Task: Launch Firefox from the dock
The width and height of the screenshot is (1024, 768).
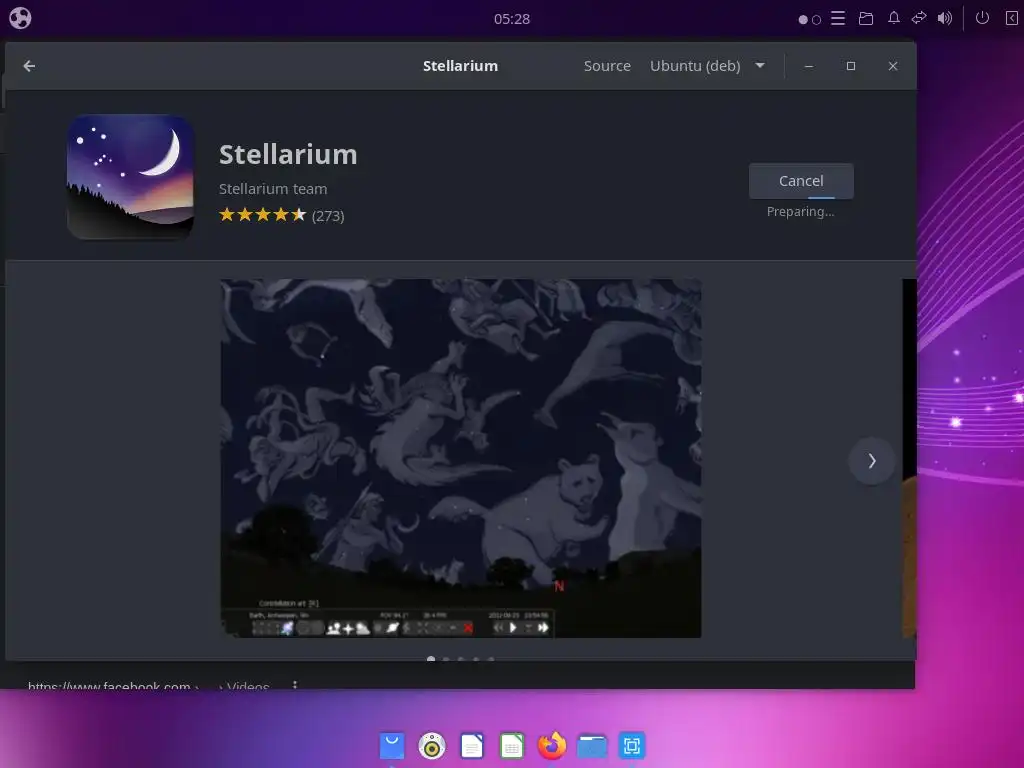Action: point(552,746)
